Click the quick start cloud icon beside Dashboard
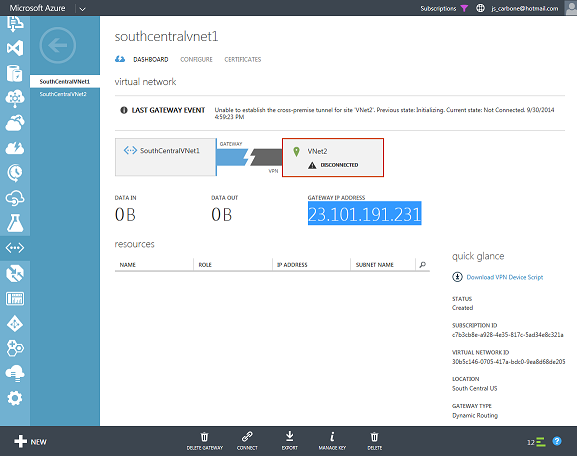 120,59
